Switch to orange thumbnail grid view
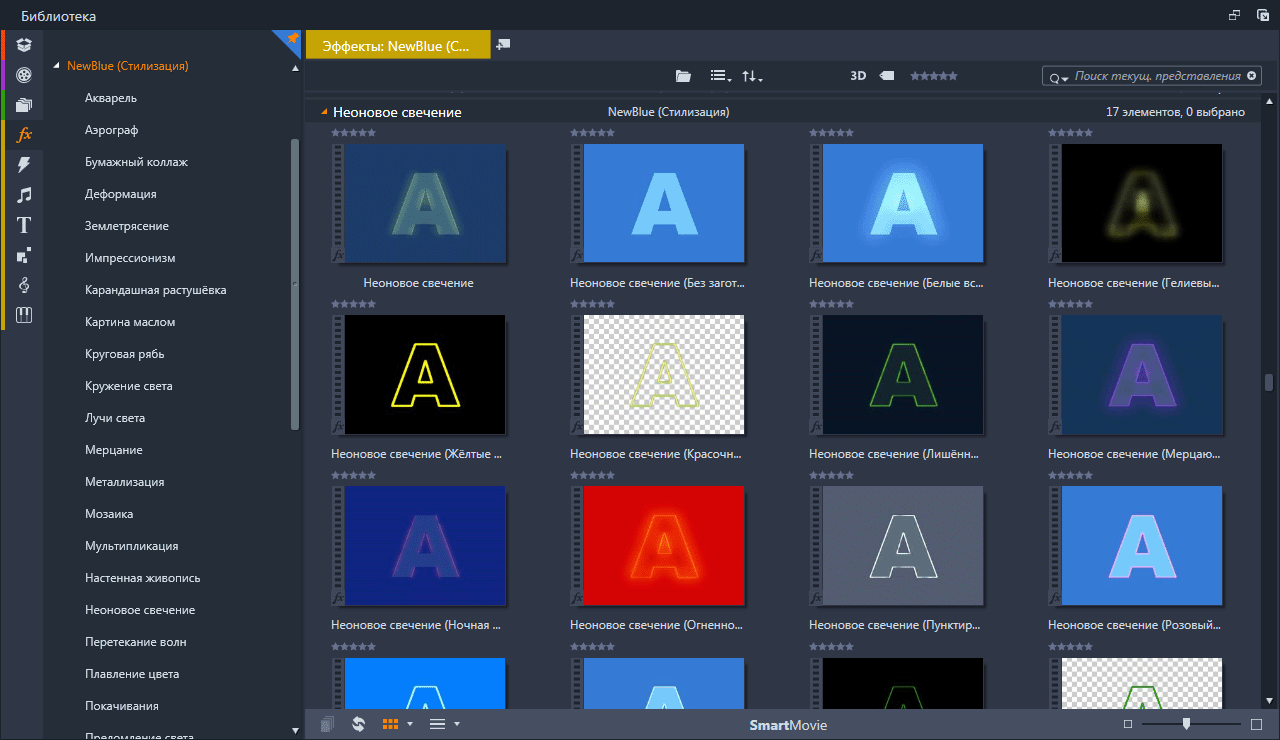Screen dimensions: 1280x740 (391, 724)
